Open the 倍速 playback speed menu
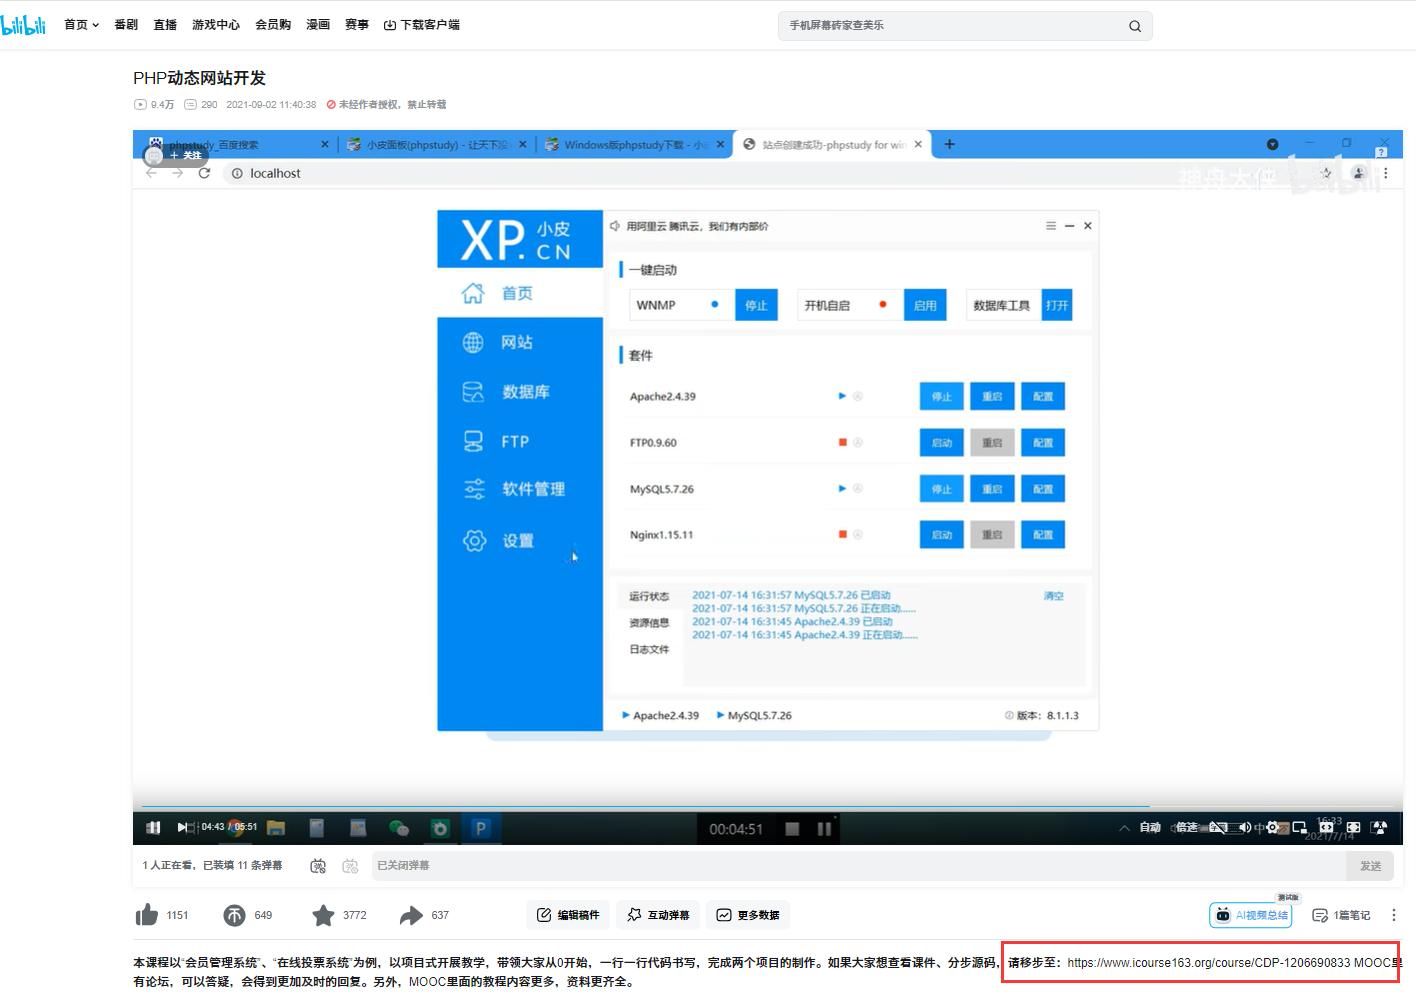This screenshot has height=996, width=1416. click(x=1187, y=827)
